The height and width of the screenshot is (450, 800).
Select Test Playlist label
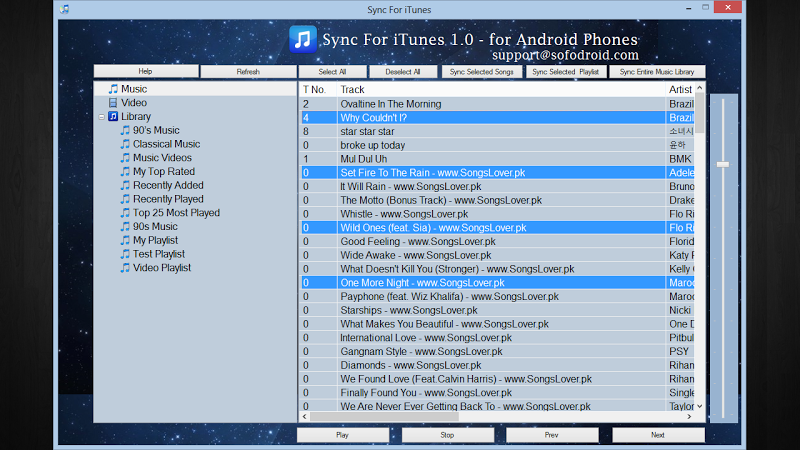[159, 254]
